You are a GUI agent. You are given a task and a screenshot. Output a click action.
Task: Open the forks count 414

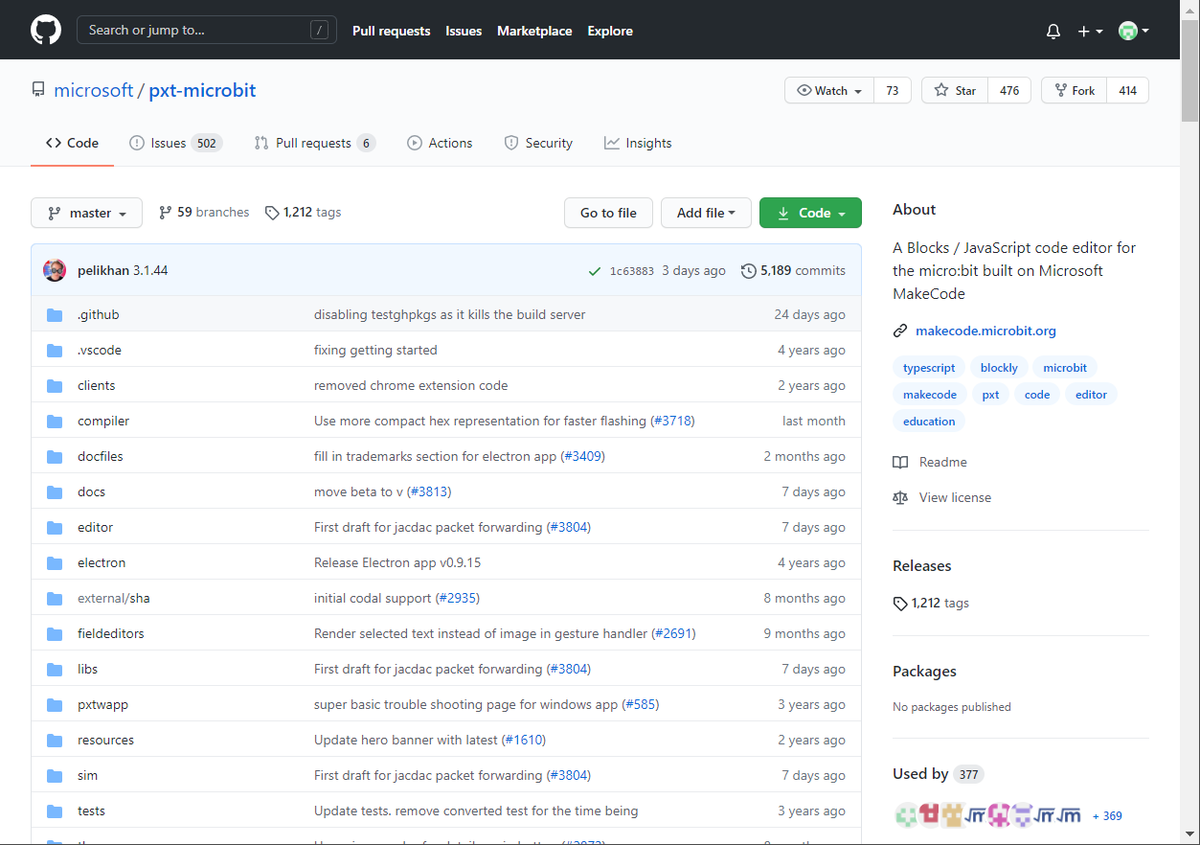pyautogui.click(x=1128, y=90)
